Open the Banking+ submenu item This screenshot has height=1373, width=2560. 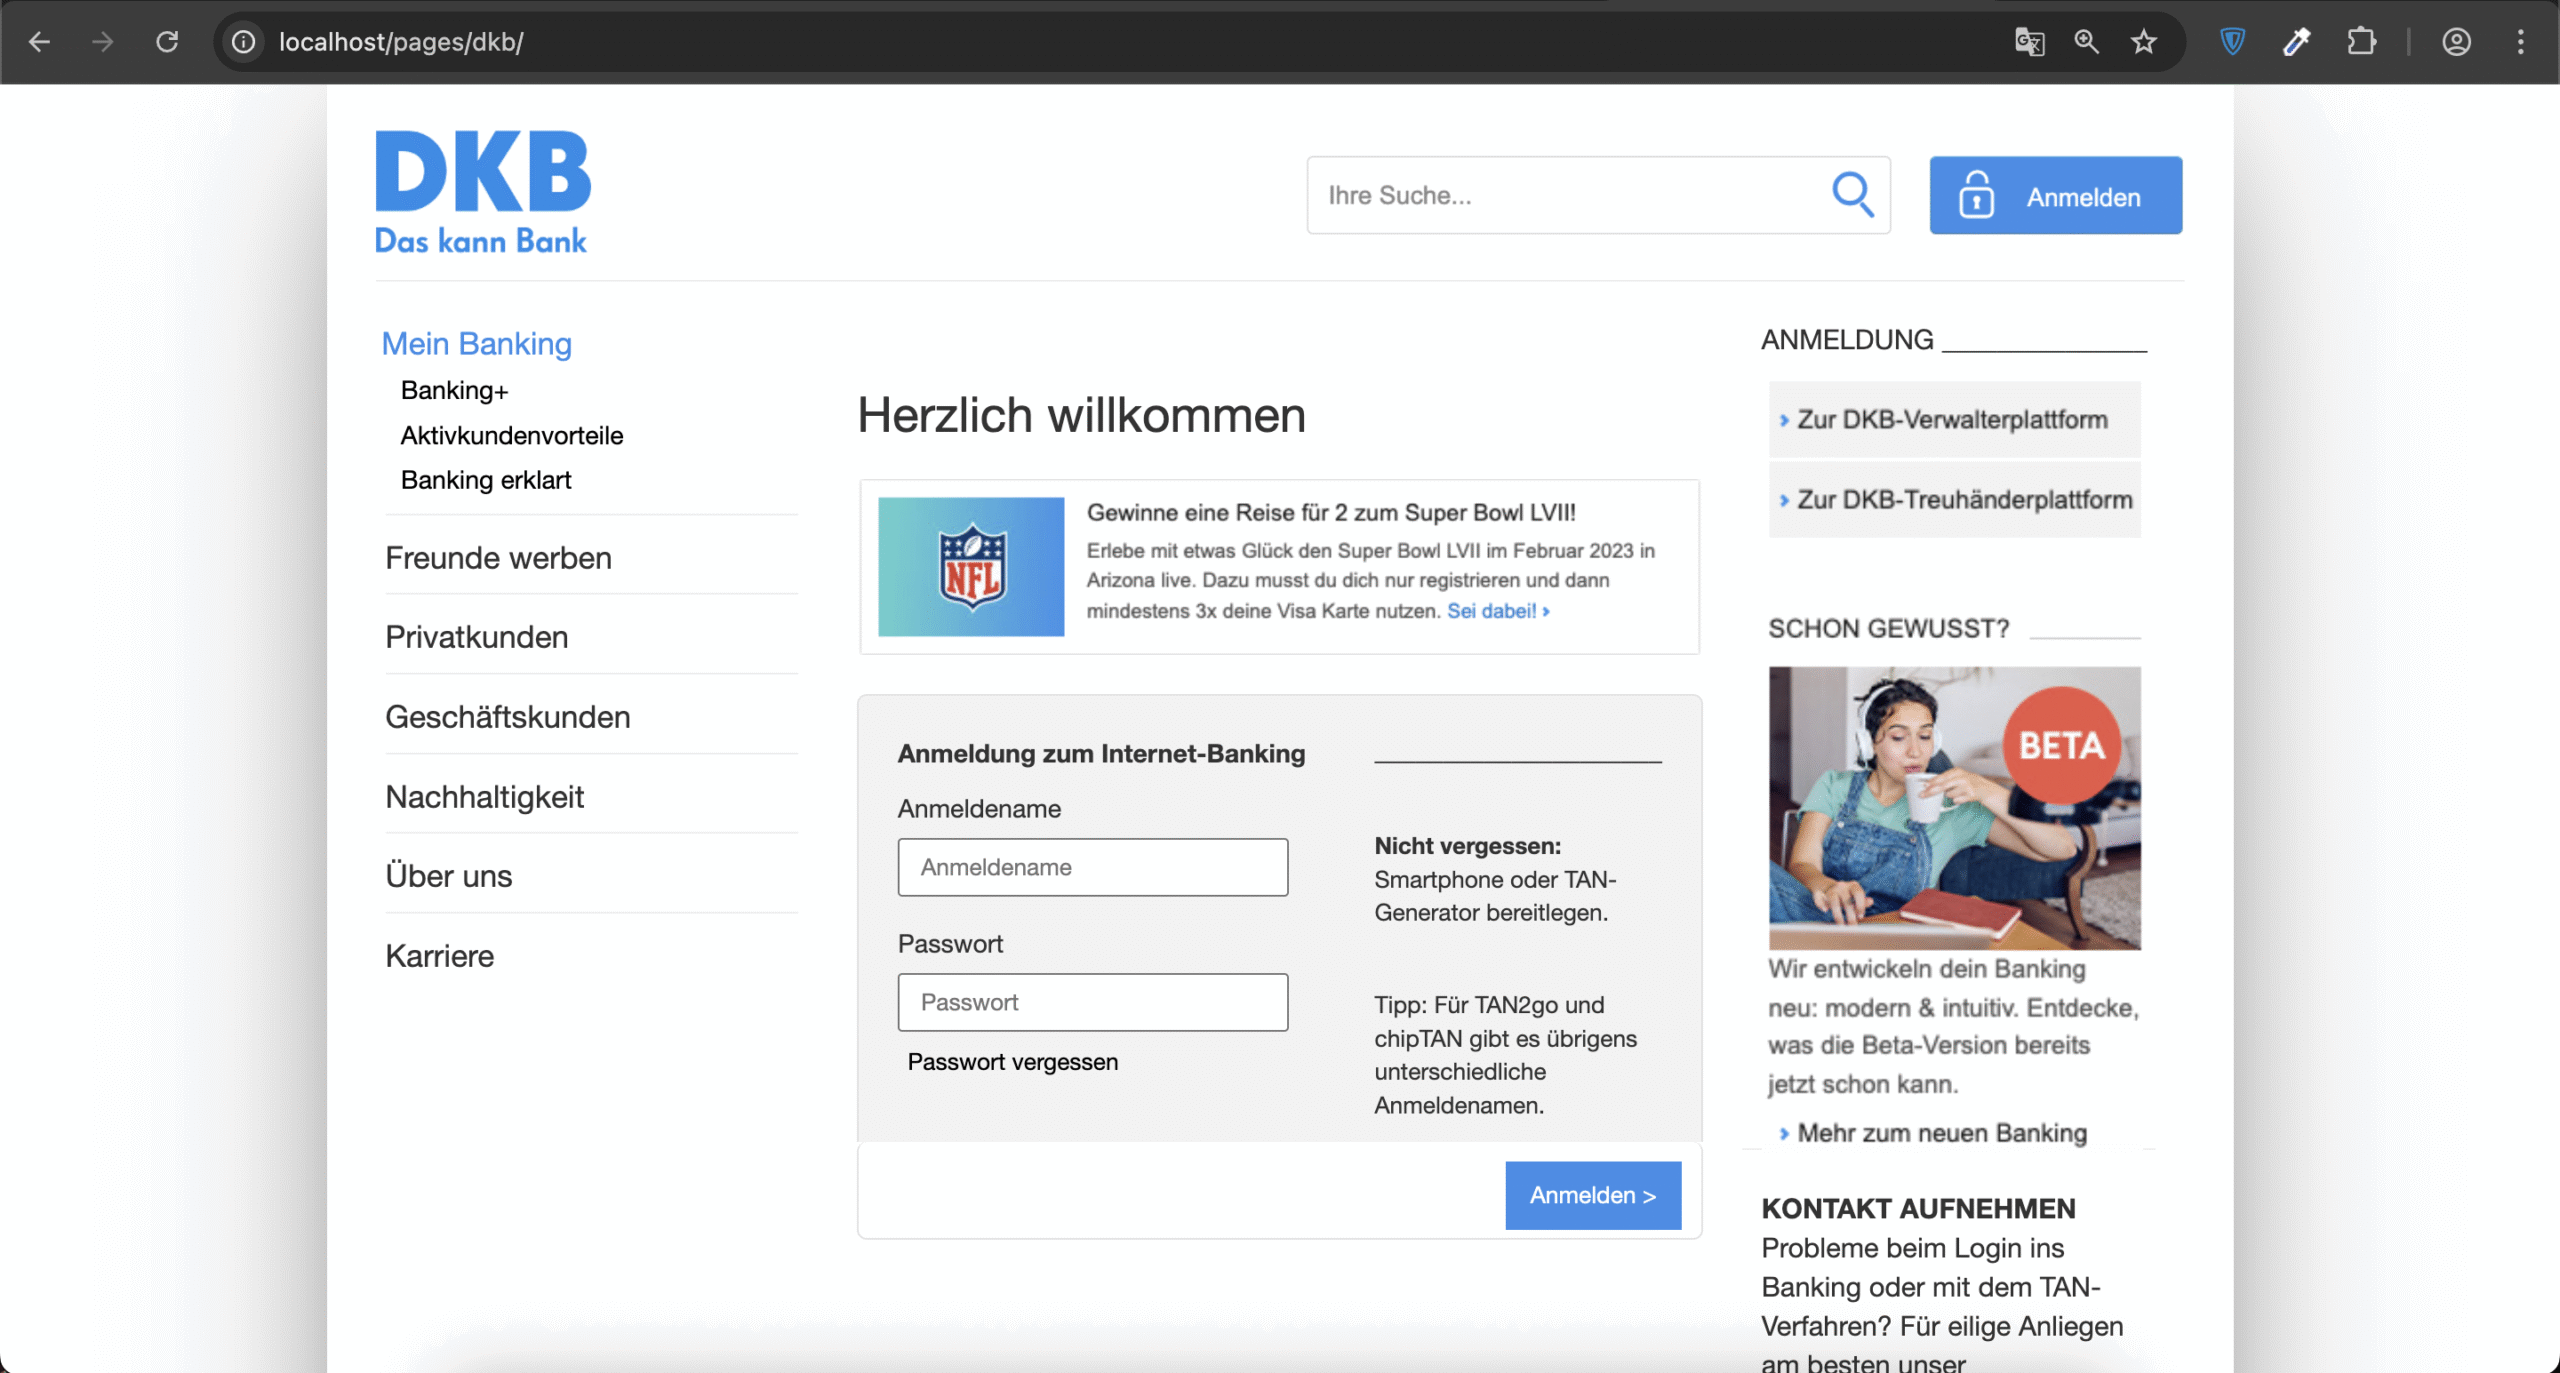pos(455,391)
